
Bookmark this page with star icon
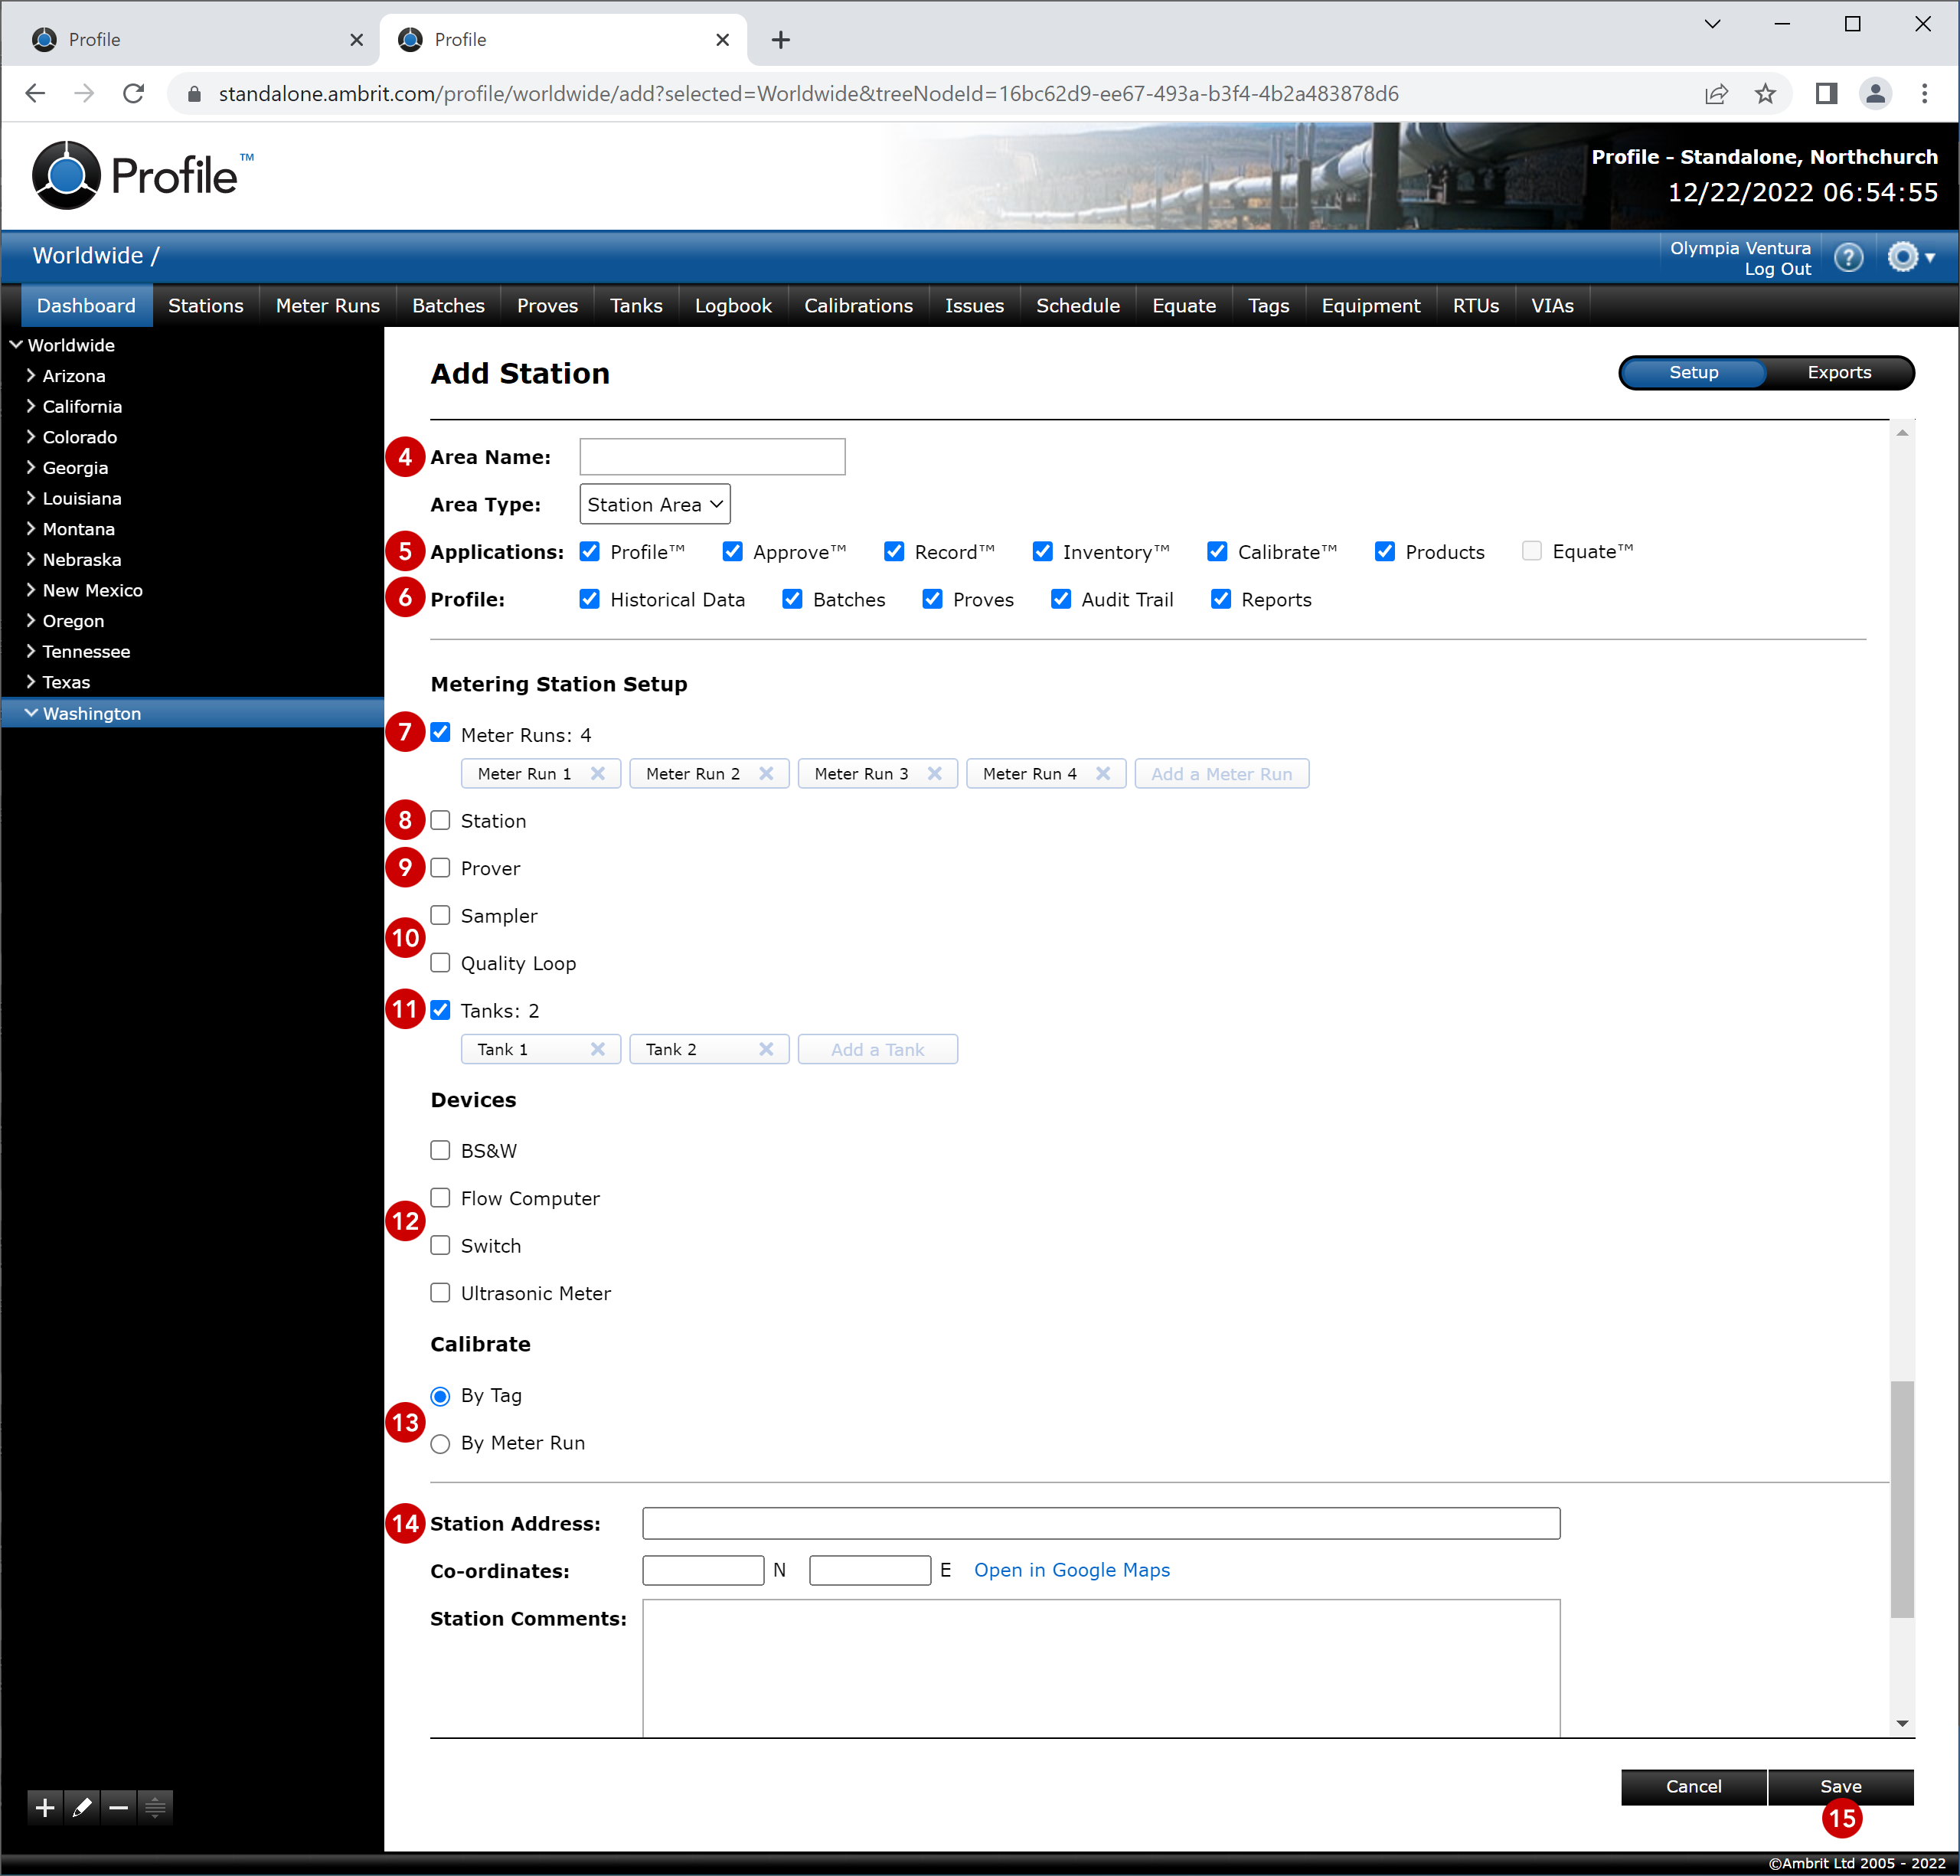pyautogui.click(x=1765, y=93)
